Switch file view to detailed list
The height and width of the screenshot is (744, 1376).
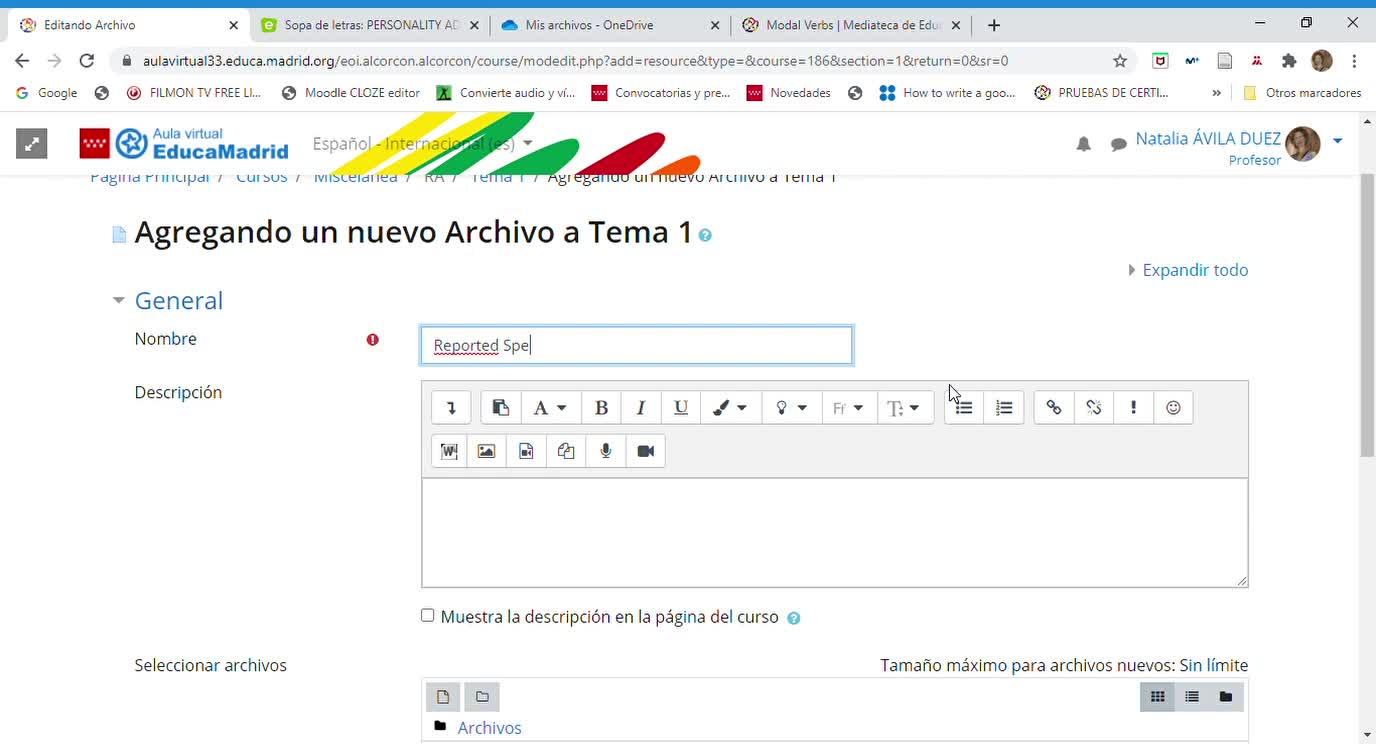[x=1192, y=697]
